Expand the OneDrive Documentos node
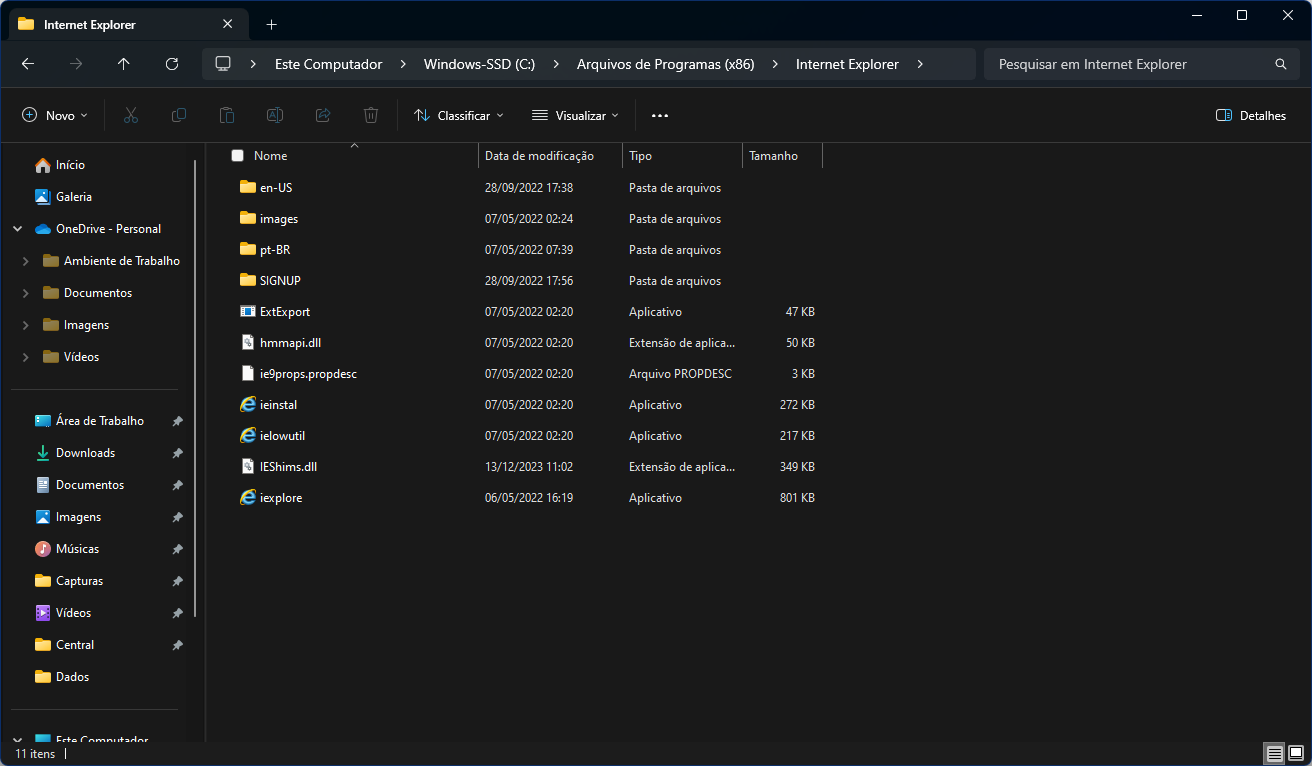Viewport: 1312px width, 766px height. point(26,293)
